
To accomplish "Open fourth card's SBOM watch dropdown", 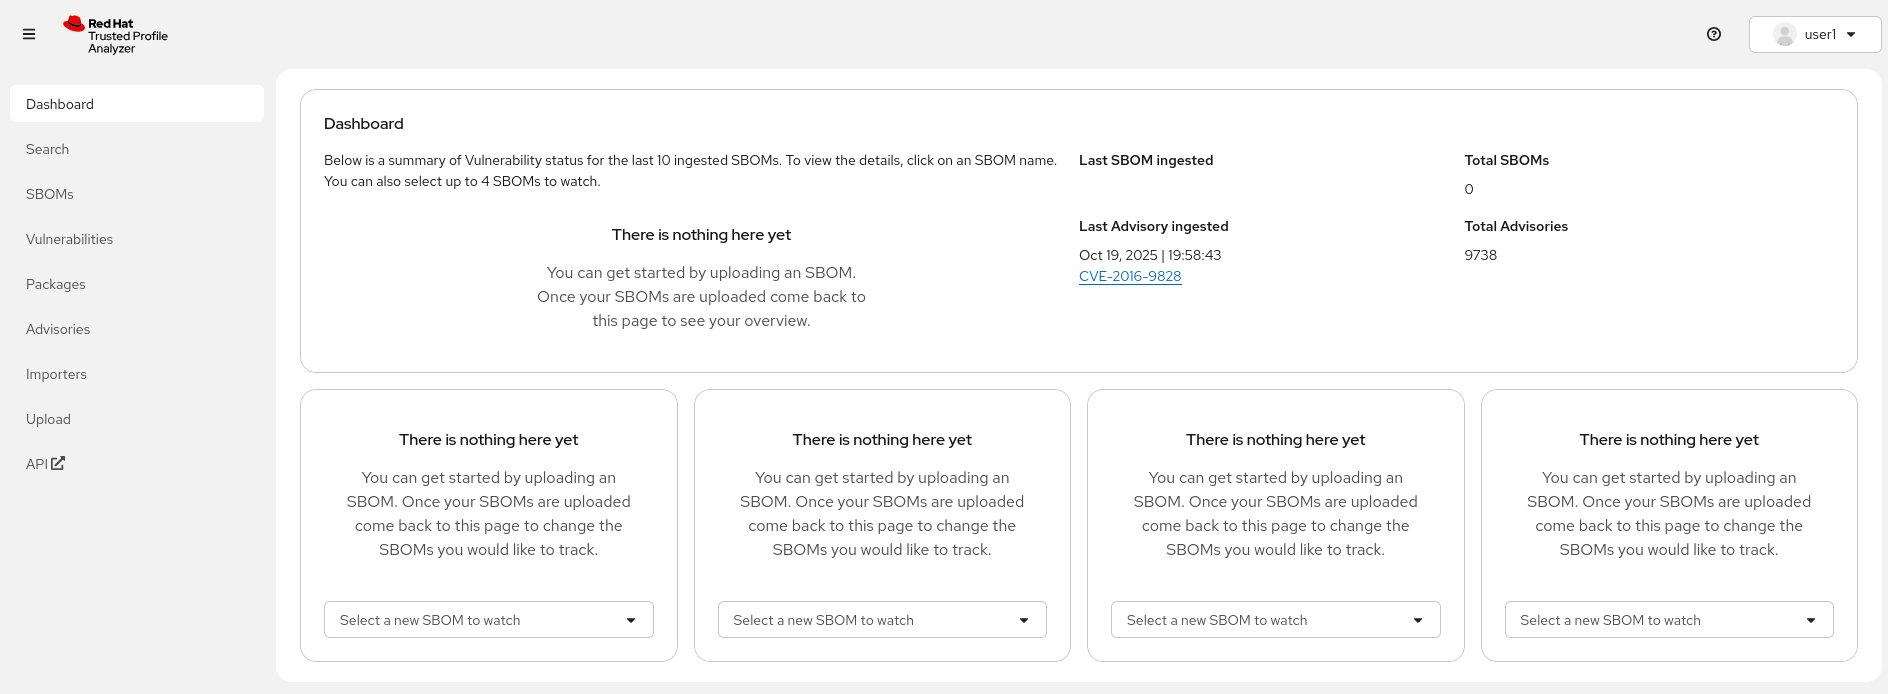I will coord(1668,620).
